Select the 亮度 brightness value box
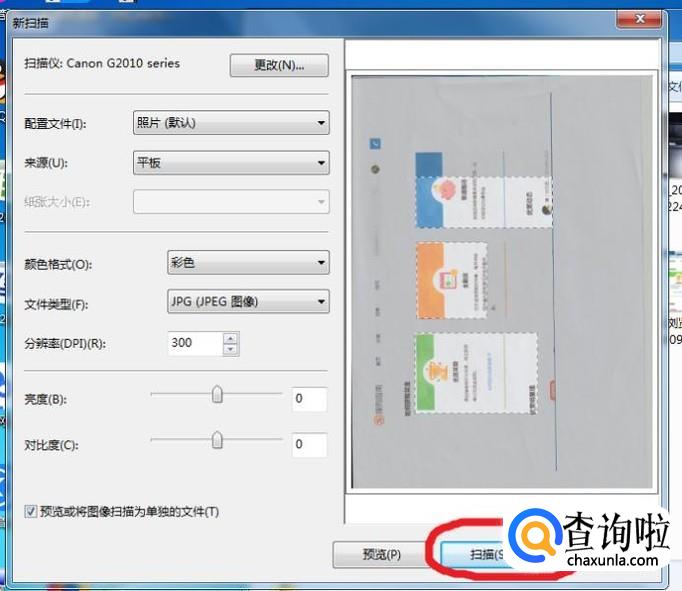The image size is (682, 591). [x=309, y=399]
